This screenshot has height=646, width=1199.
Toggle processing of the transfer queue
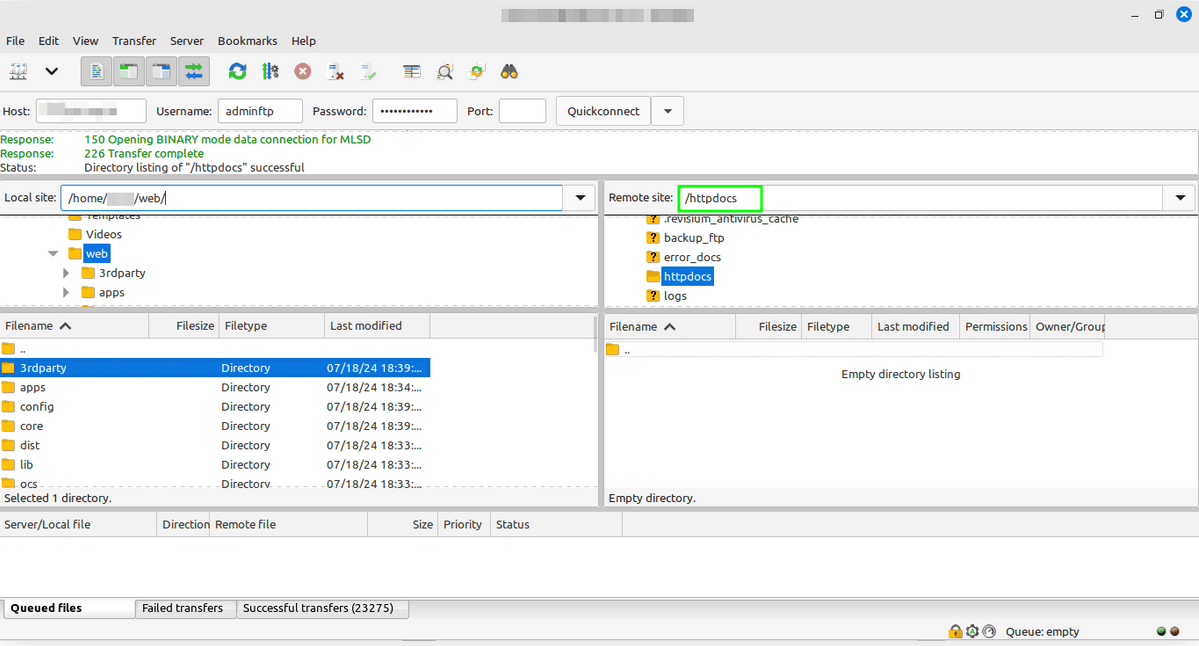270,72
